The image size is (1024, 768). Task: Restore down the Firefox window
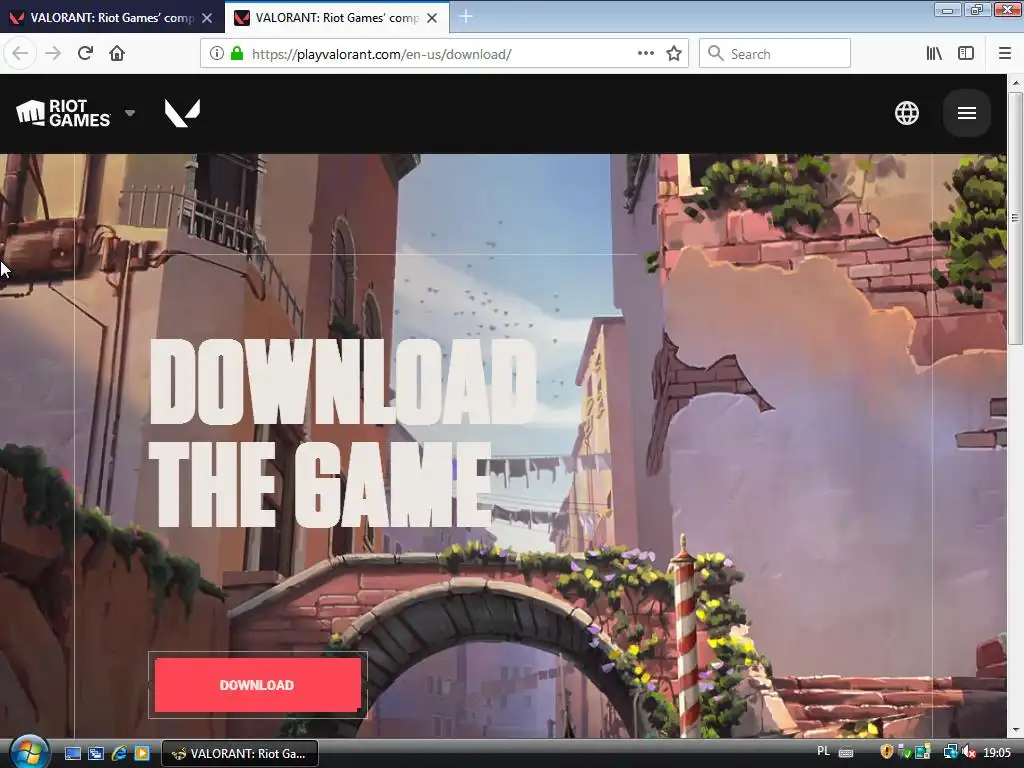coord(977,9)
